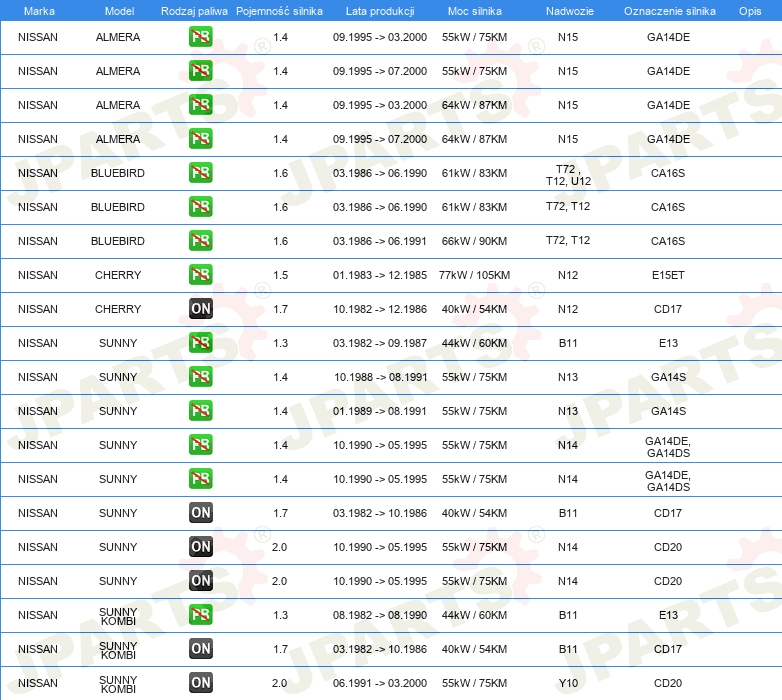Click petrol icon in Cherry E15ET row

click(x=200, y=275)
